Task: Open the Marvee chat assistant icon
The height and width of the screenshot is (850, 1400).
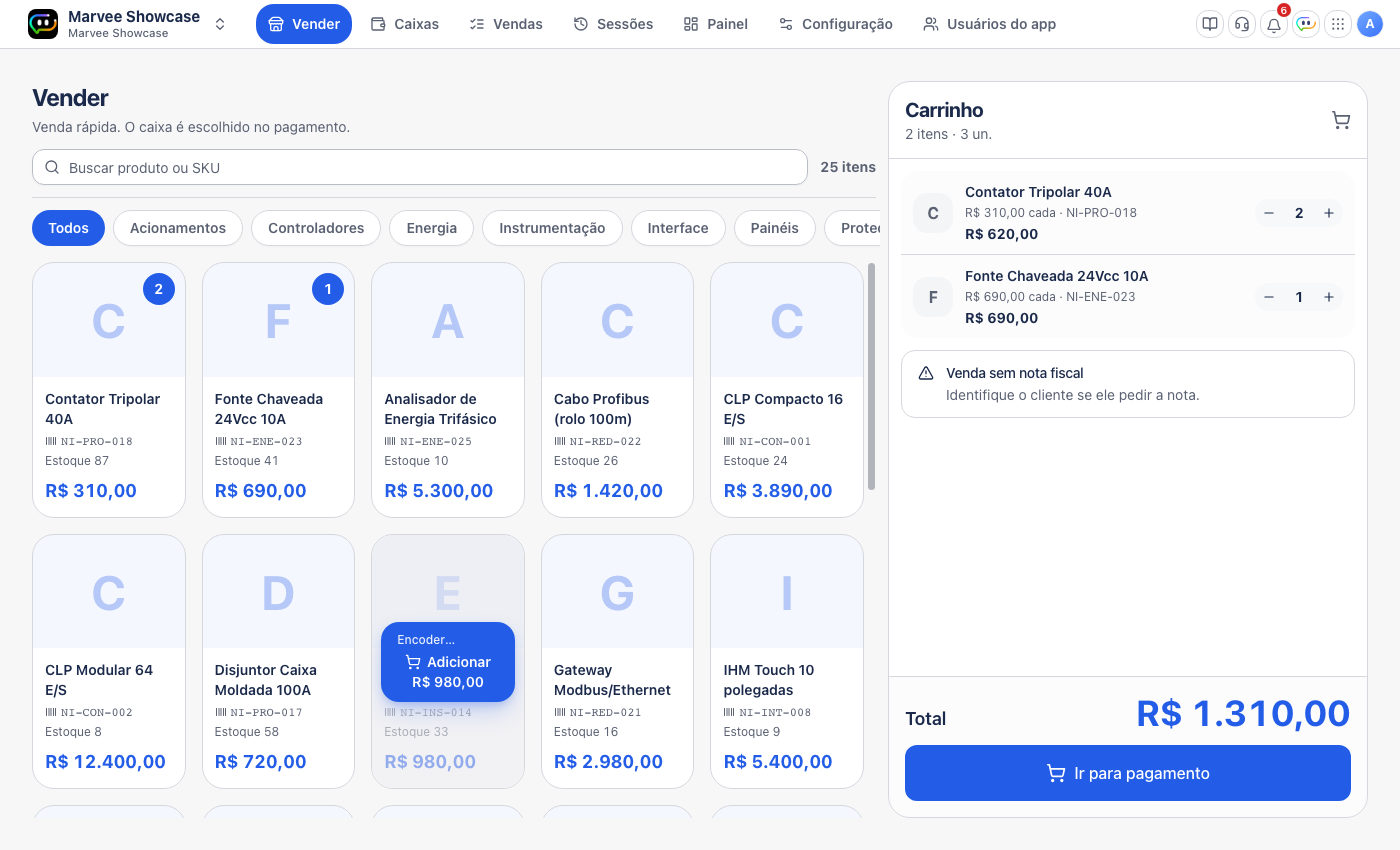Action: 1306,24
